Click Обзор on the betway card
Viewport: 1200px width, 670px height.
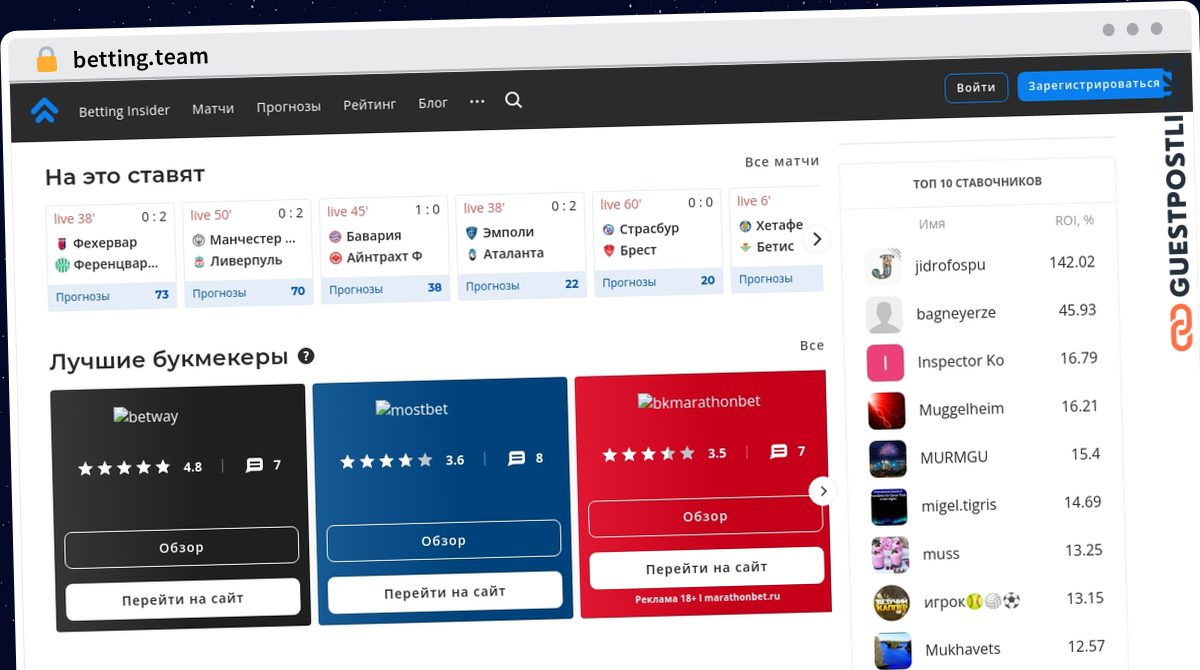tap(182, 547)
